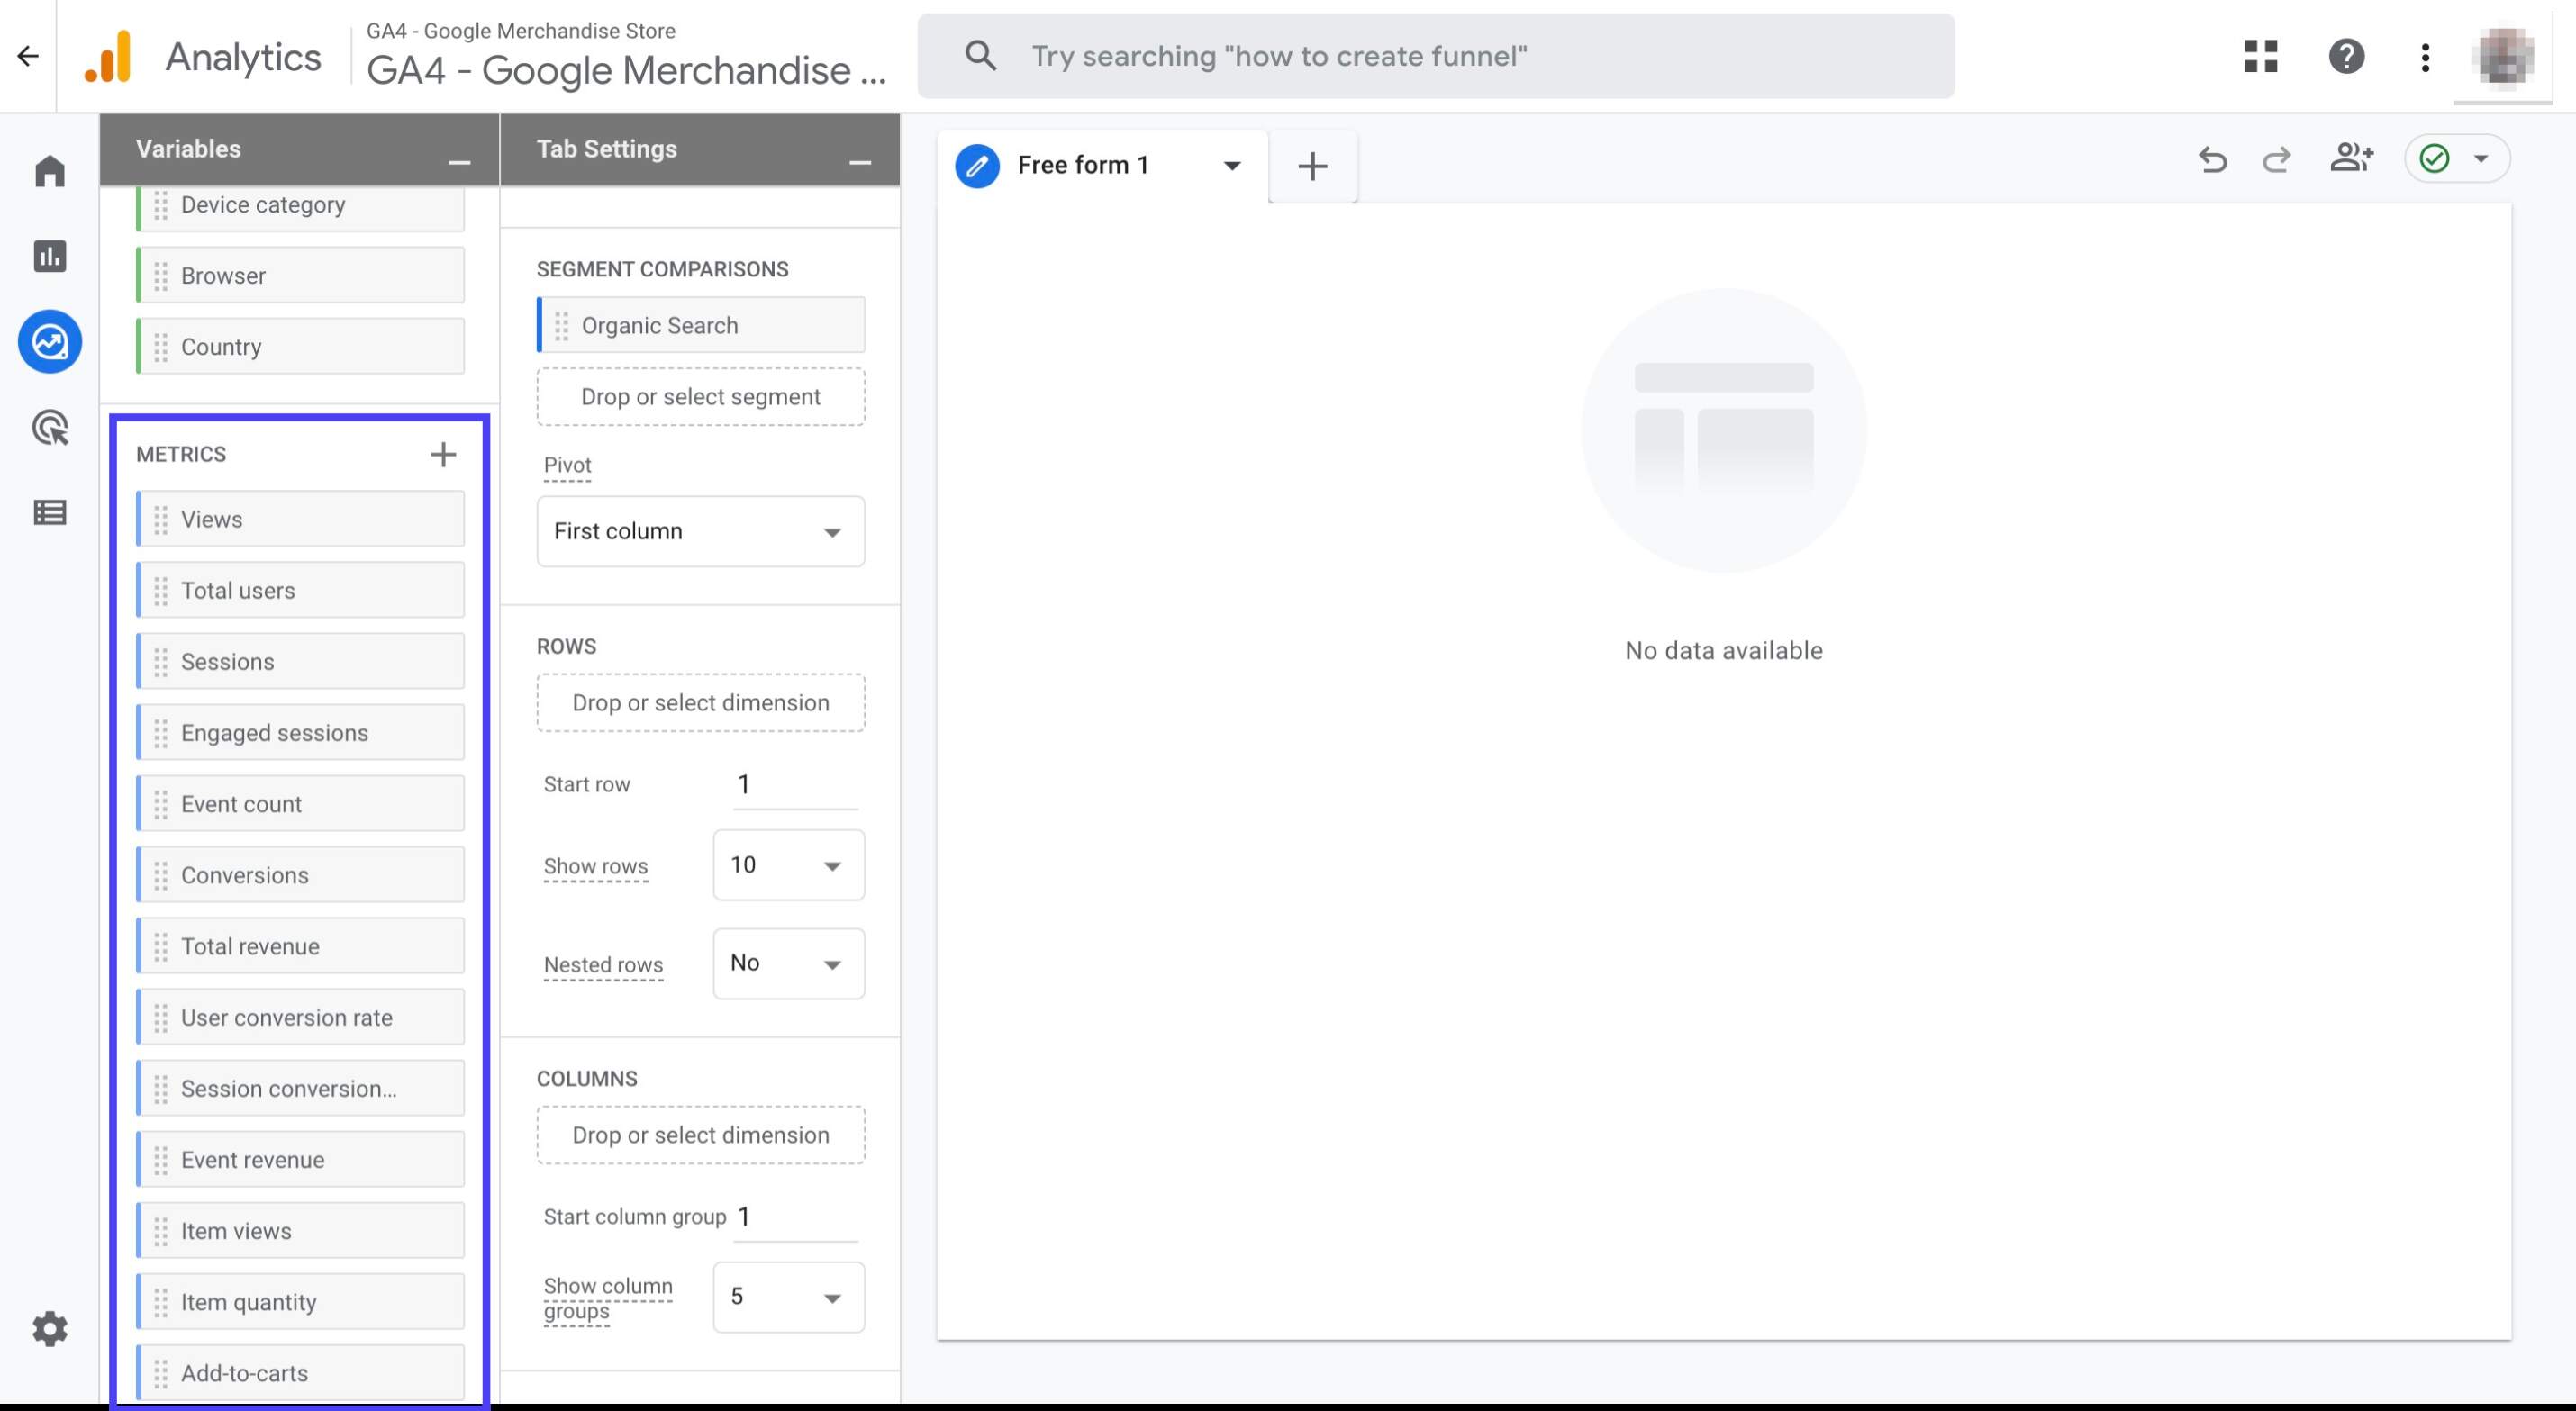Go back with the left arrow icon
Image resolution: width=2576 pixels, height=1411 pixels.
coord(28,56)
